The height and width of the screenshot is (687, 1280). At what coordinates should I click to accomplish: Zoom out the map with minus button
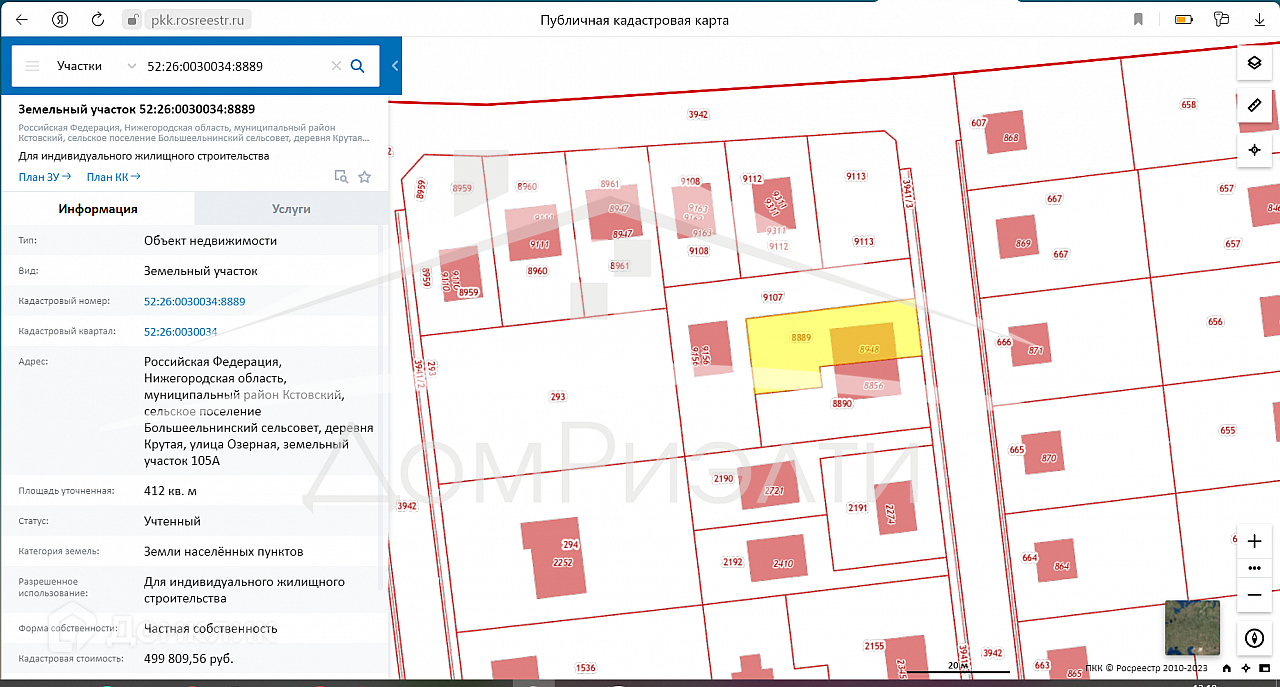click(x=1254, y=595)
